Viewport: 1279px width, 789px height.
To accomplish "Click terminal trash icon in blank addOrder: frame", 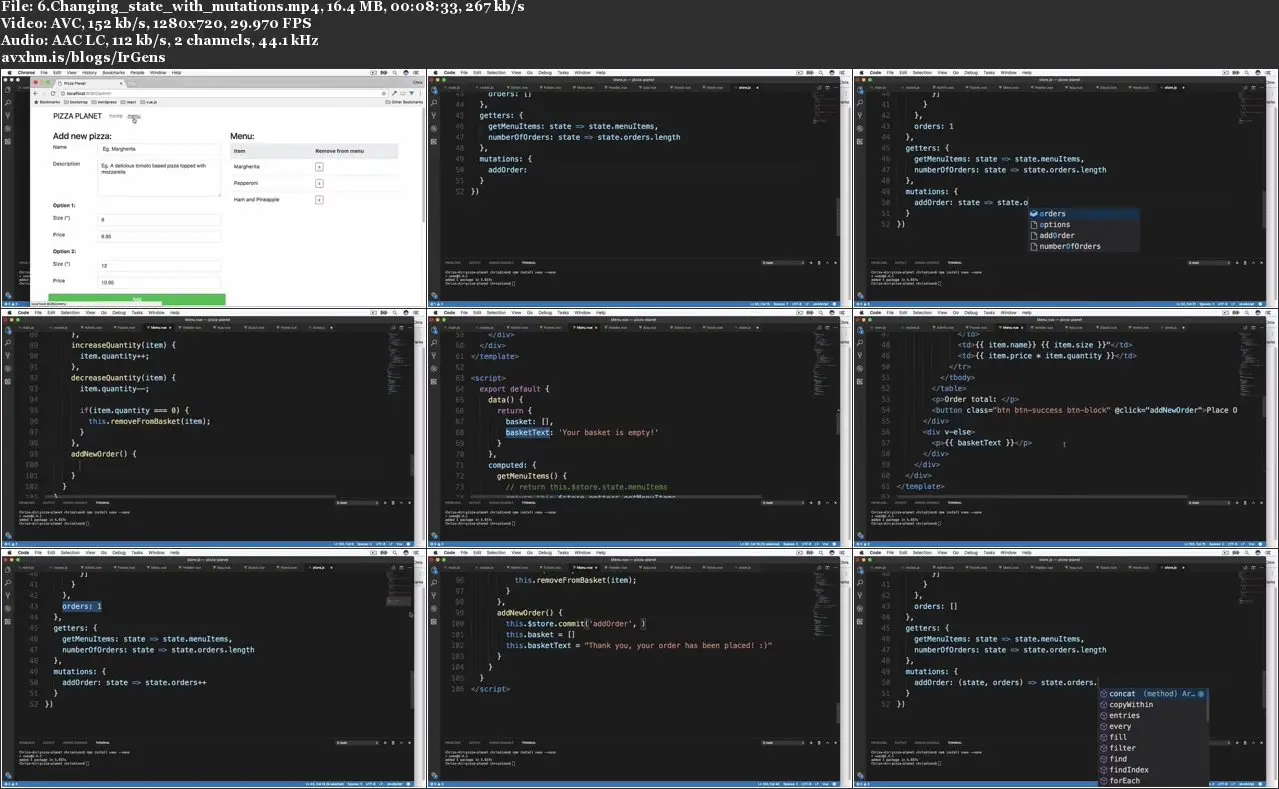I will coord(821,263).
